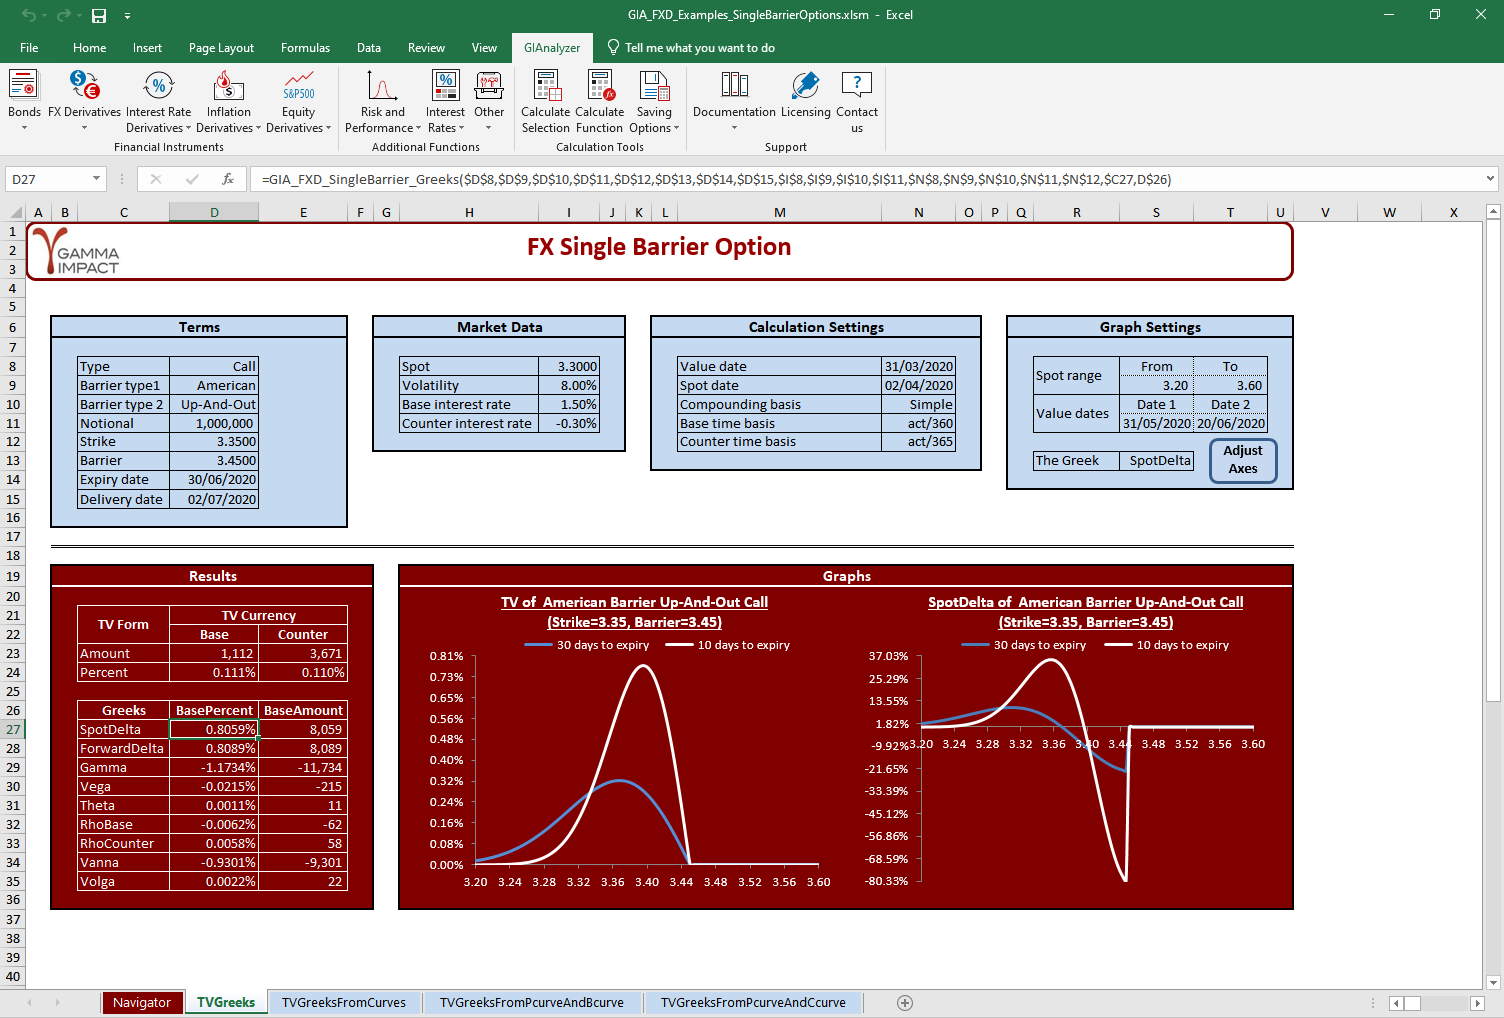Image resolution: width=1504 pixels, height=1018 pixels.
Task: Open the TVGreeksFromCurves sheet
Action: (344, 1002)
